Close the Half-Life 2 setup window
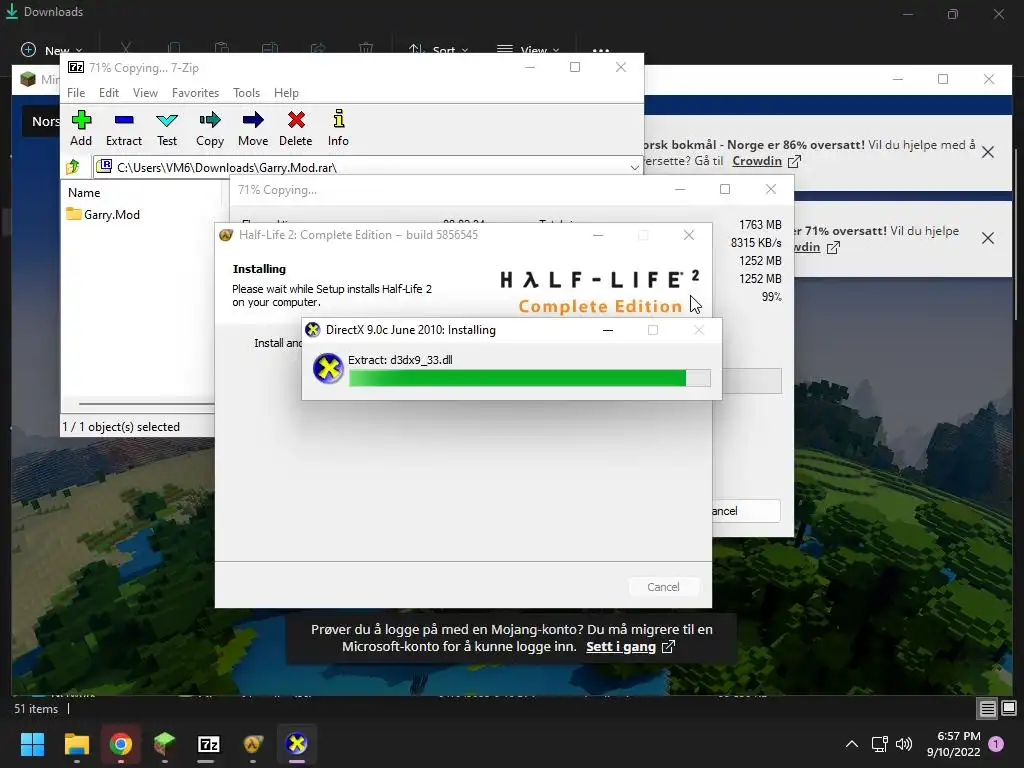 [x=688, y=235]
